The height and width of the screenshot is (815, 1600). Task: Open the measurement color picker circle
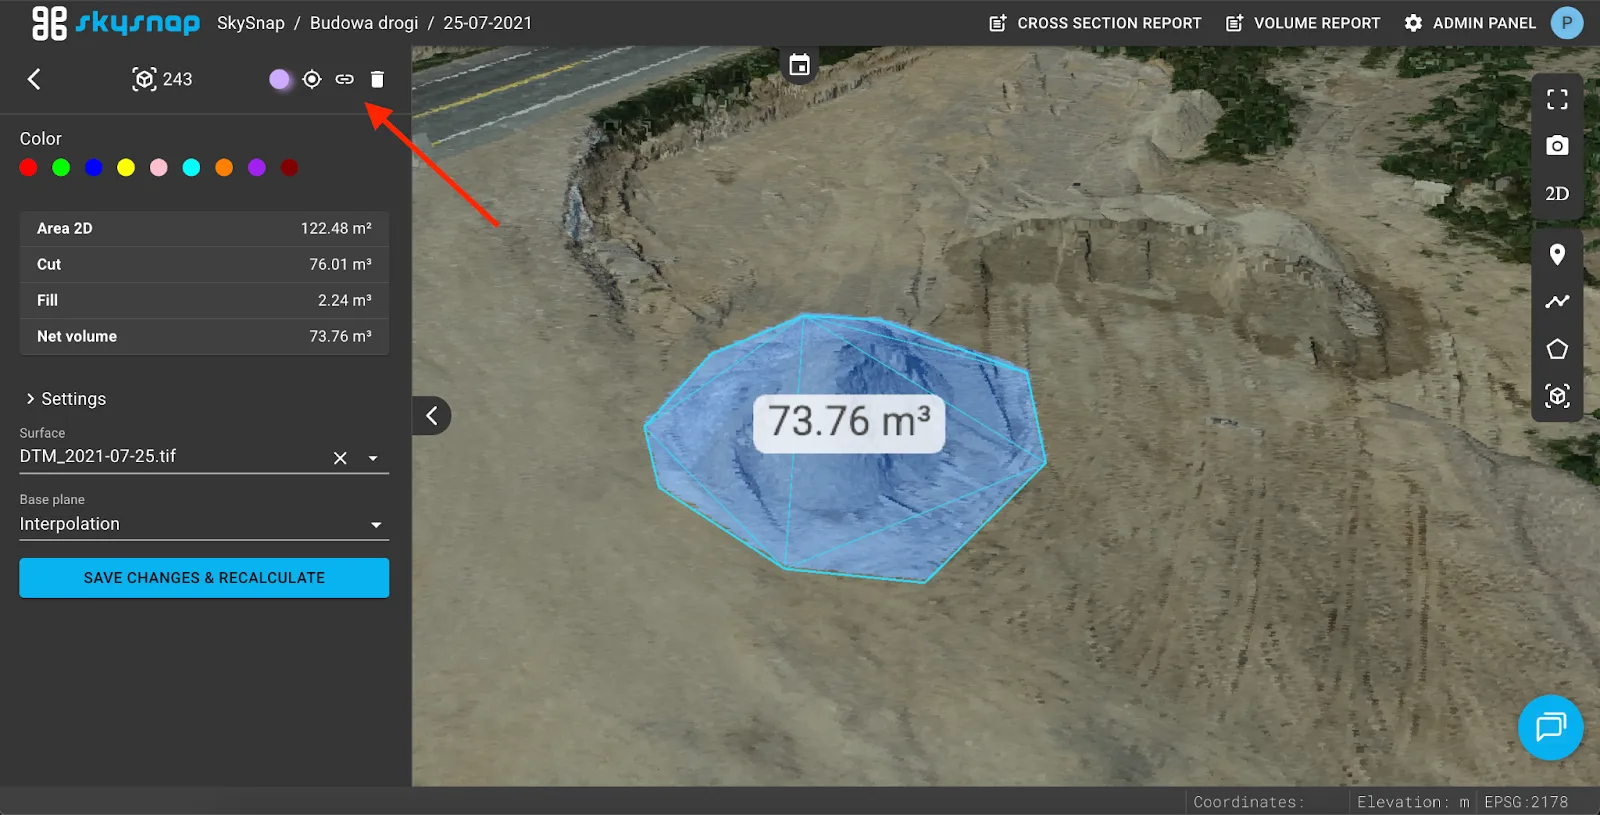[x=280, y=79]
